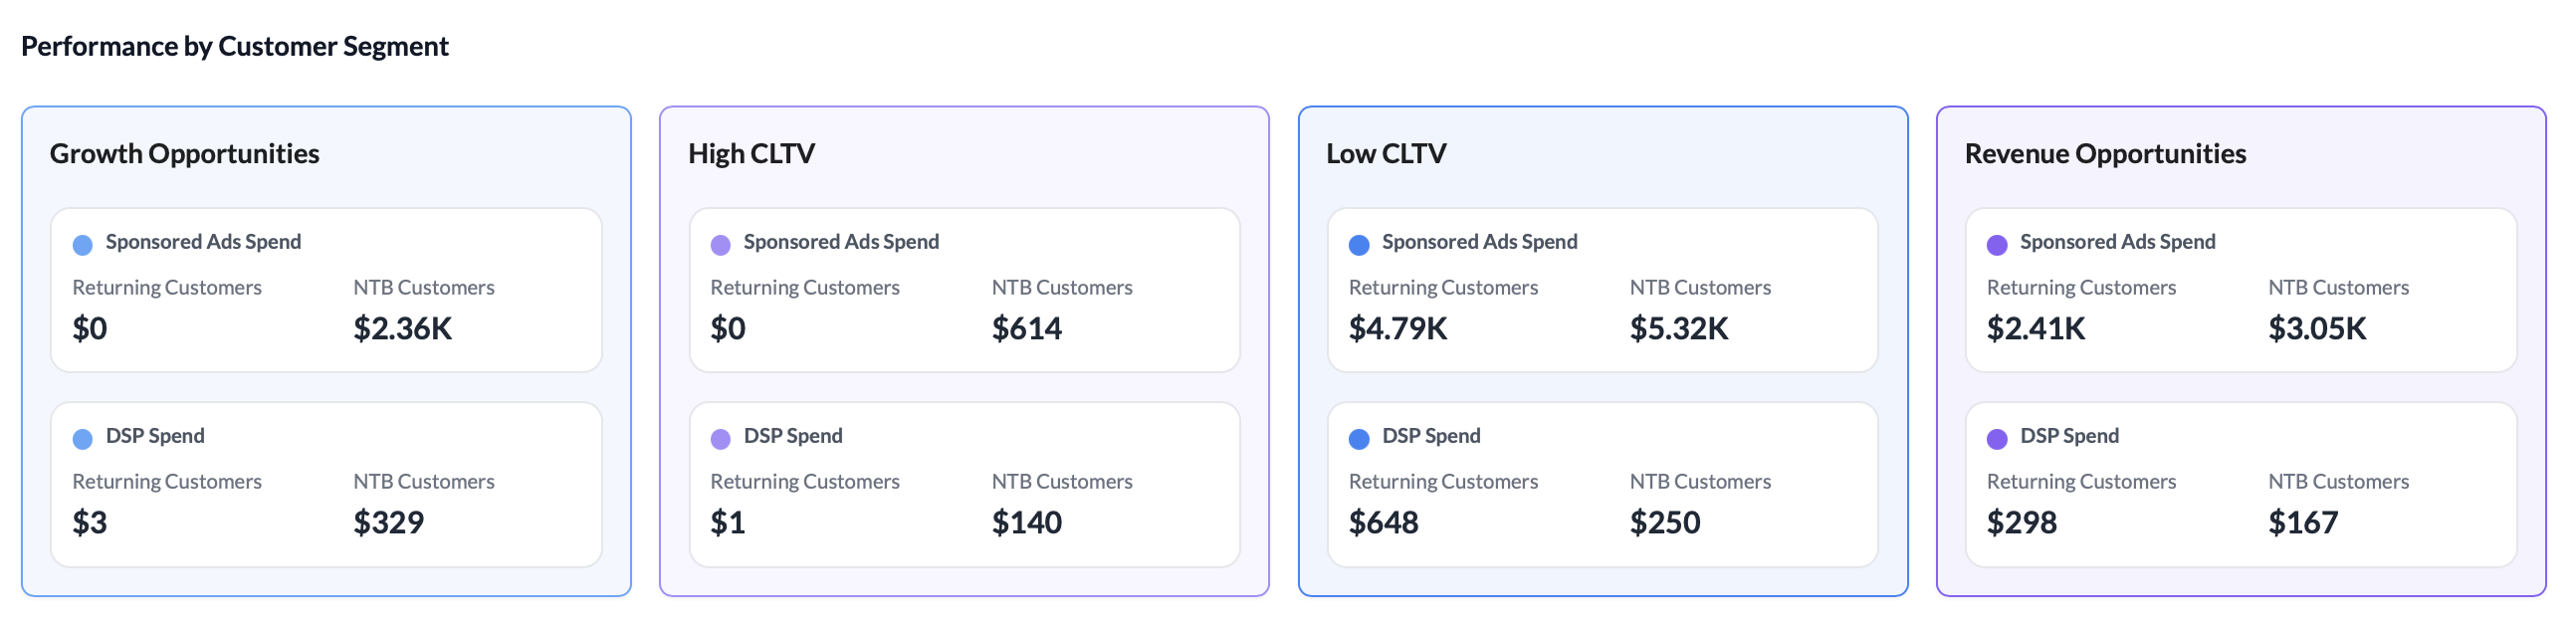Click the $4.79K Returning Customers value
This screenshot has width=2576, height=623.
click(1398, 328)
